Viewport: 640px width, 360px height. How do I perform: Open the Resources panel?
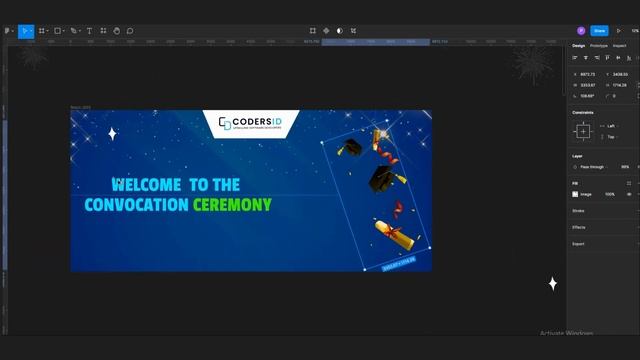pos(103,31)
